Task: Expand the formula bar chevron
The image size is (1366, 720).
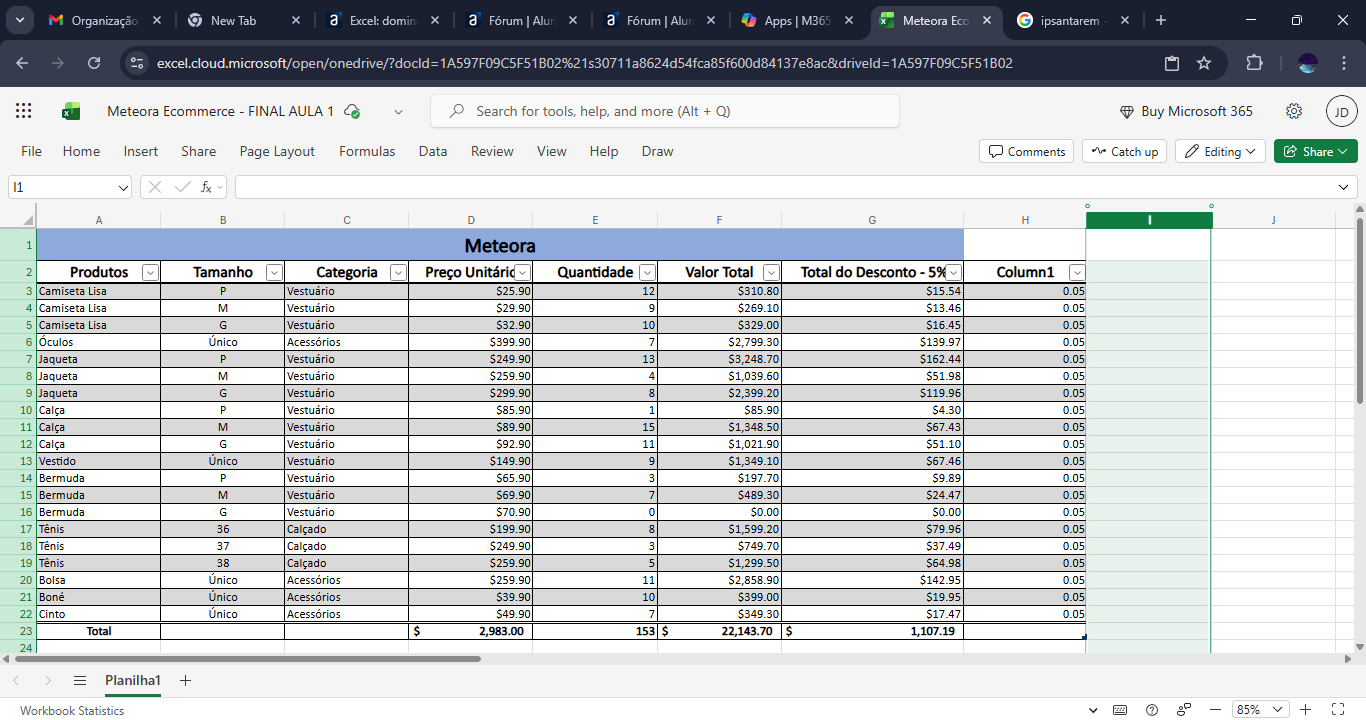Action: coord(1344,187)
